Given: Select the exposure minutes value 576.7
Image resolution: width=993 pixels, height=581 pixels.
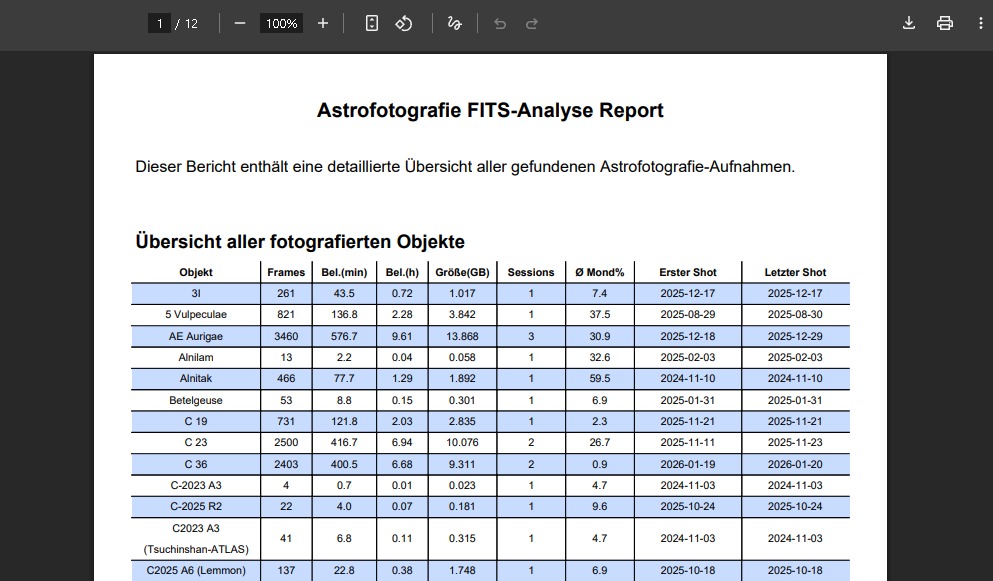Looking at the screenshot, I should point(344,336).
